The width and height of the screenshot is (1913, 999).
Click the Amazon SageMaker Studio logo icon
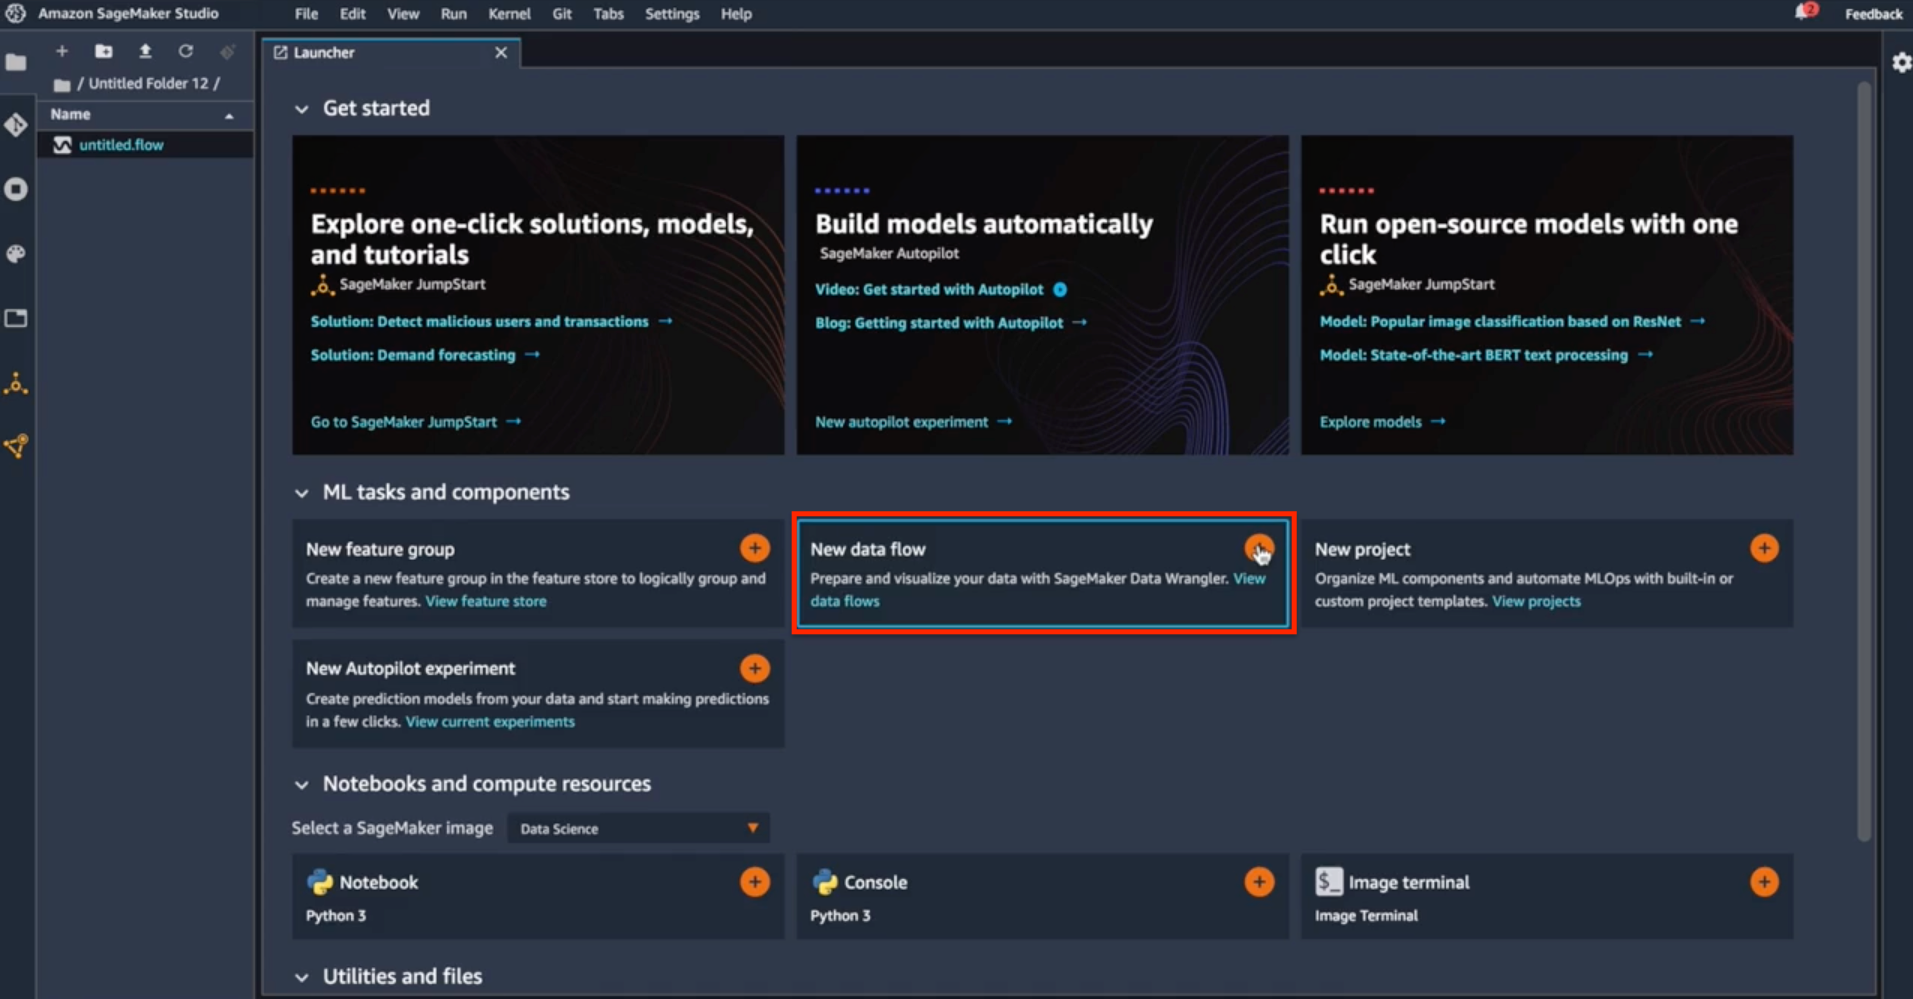16,13
